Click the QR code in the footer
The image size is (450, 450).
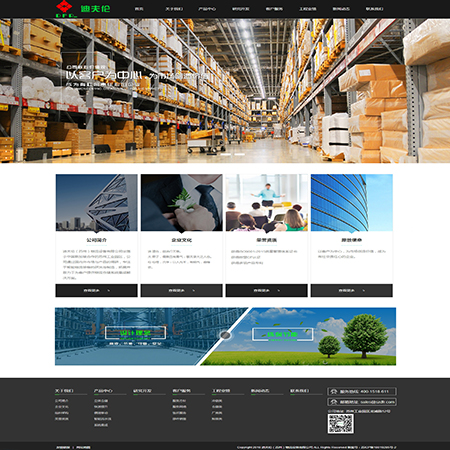tap(341, 424)
